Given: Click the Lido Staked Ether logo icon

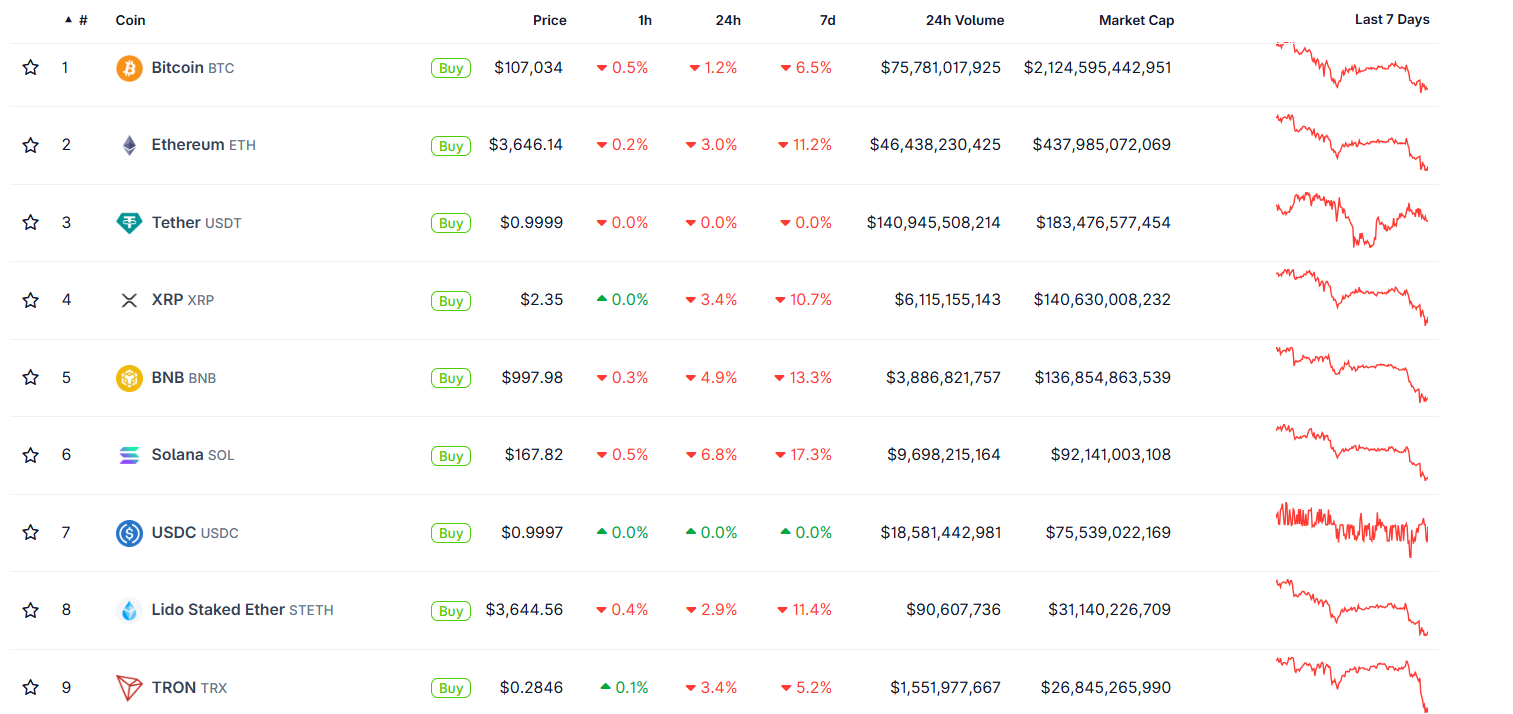Looking at the screenshot, I should click(129, 610).
